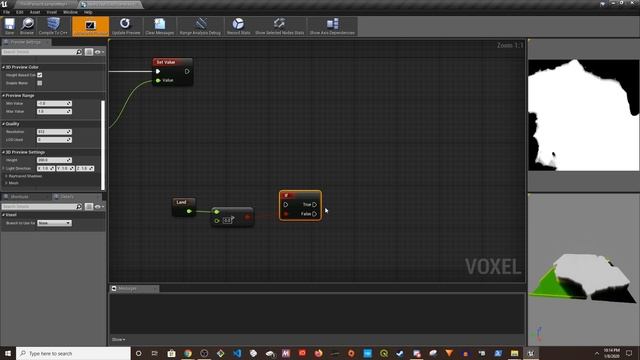Screen dimensions: 640x360
Task: Click the Update Preview icon
Action: 126,26
